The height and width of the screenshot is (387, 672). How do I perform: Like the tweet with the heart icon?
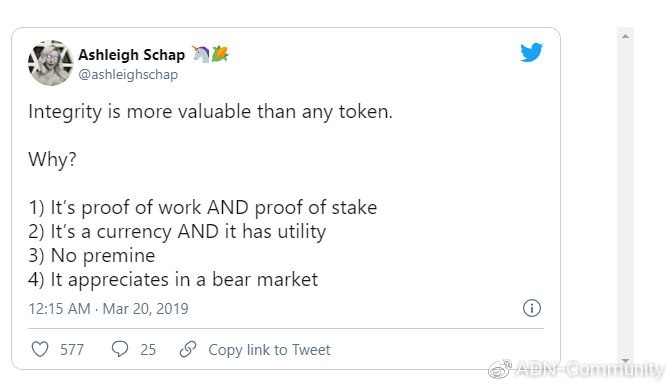click(40, 349)
